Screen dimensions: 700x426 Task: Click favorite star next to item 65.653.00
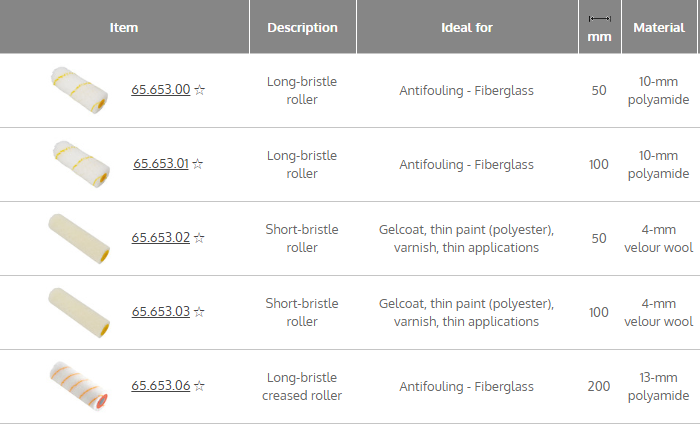[199, 90]
